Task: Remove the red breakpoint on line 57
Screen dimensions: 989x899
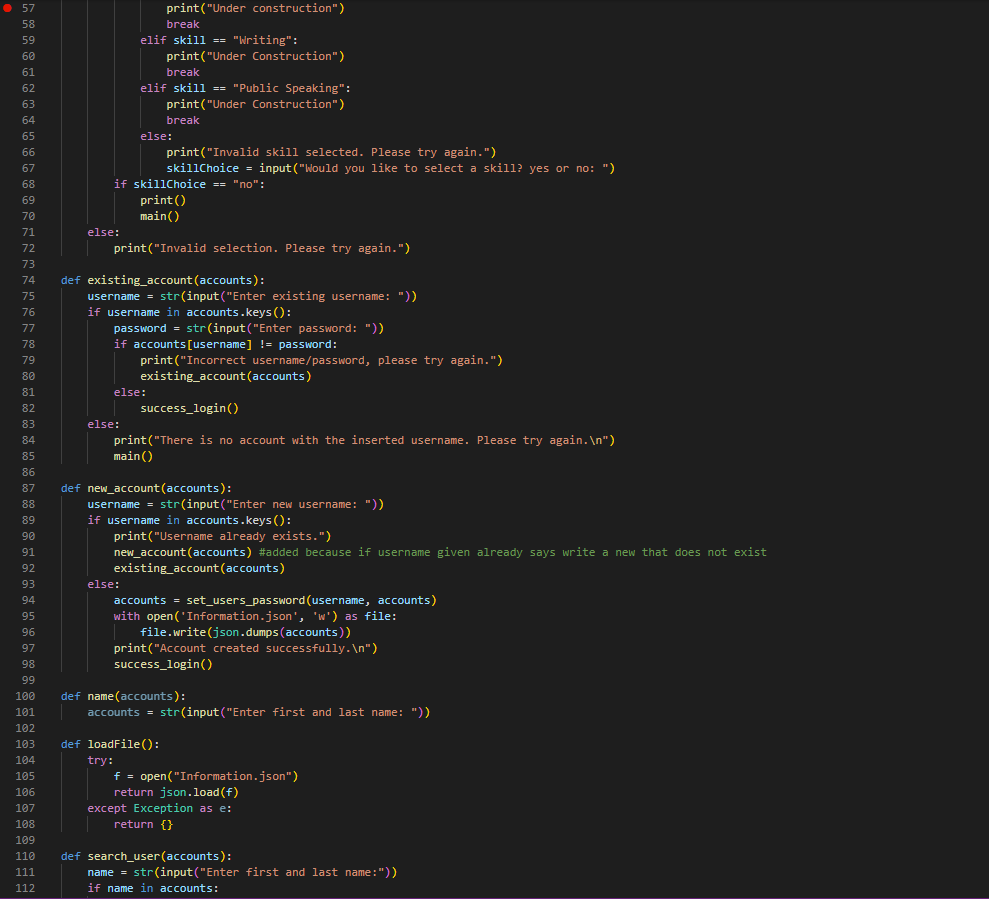Action: click(8, 8)
